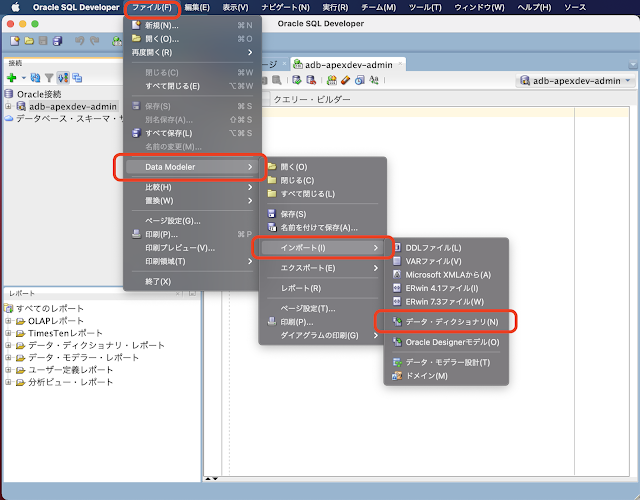This screenshot has width=640, height=500.
Task: Choose すべて閉じる(E) in the File menu
Action: pyautogui.click(x=192, y=86)
